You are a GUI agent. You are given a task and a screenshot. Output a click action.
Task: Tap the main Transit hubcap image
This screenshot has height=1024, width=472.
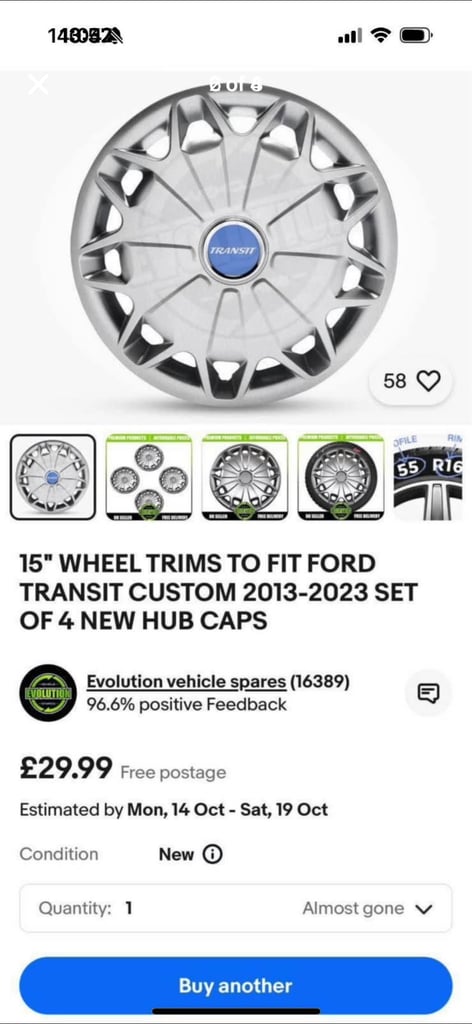click(234, 248)
